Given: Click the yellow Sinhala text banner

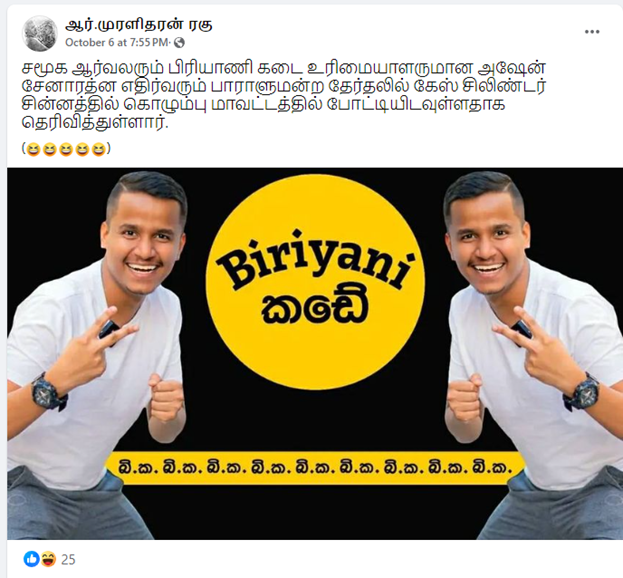Looking at the screenshot, I should (315, 468).
